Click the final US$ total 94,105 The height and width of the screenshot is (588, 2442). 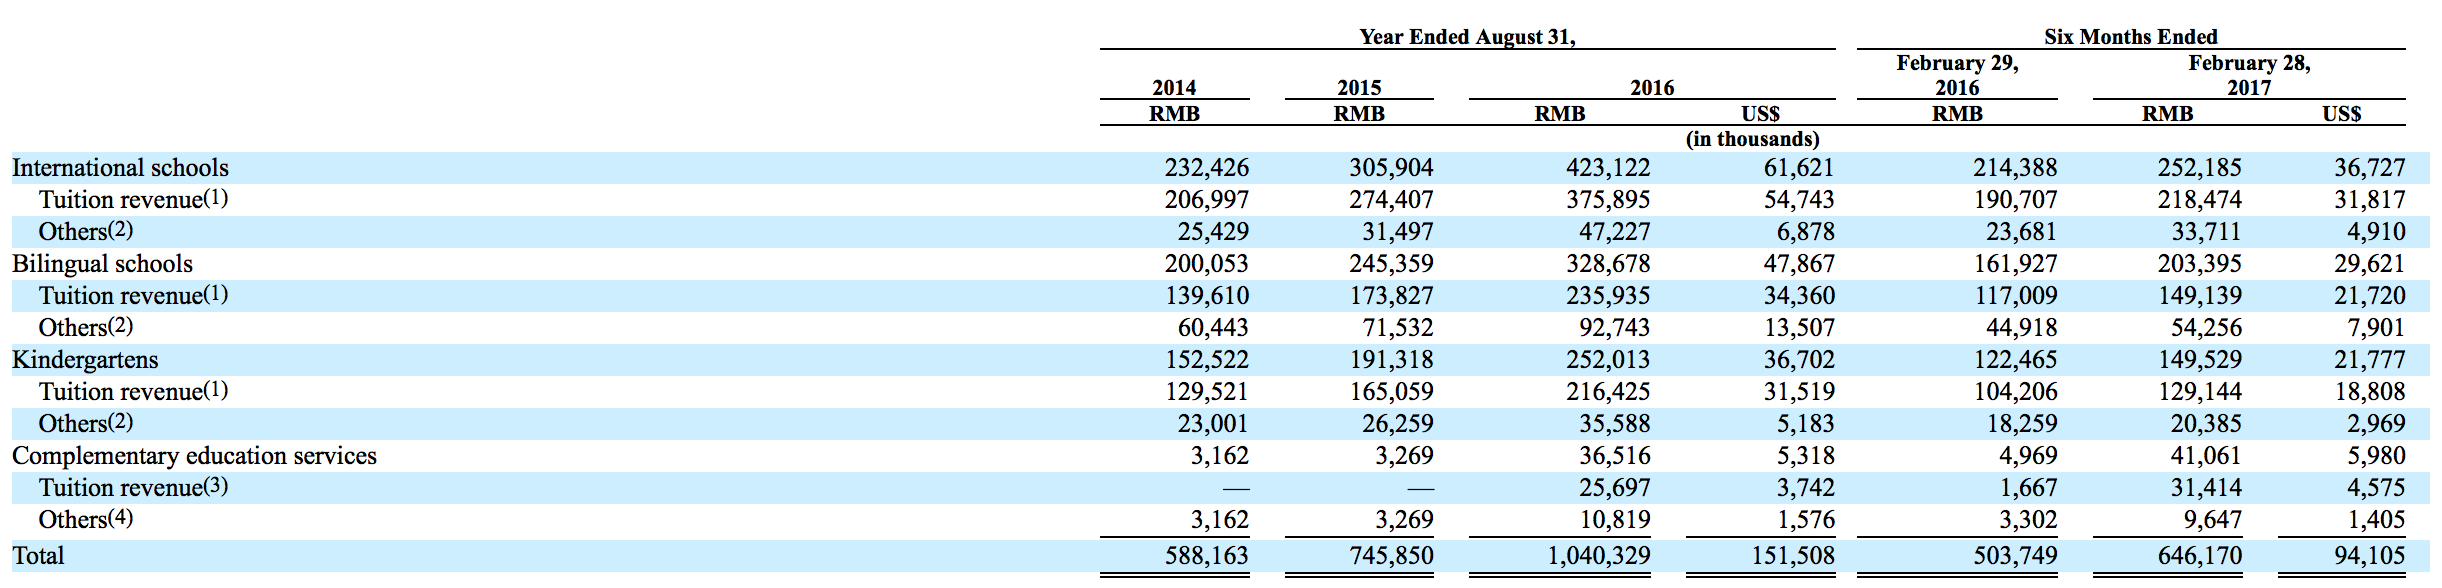tap(2369, 556)
